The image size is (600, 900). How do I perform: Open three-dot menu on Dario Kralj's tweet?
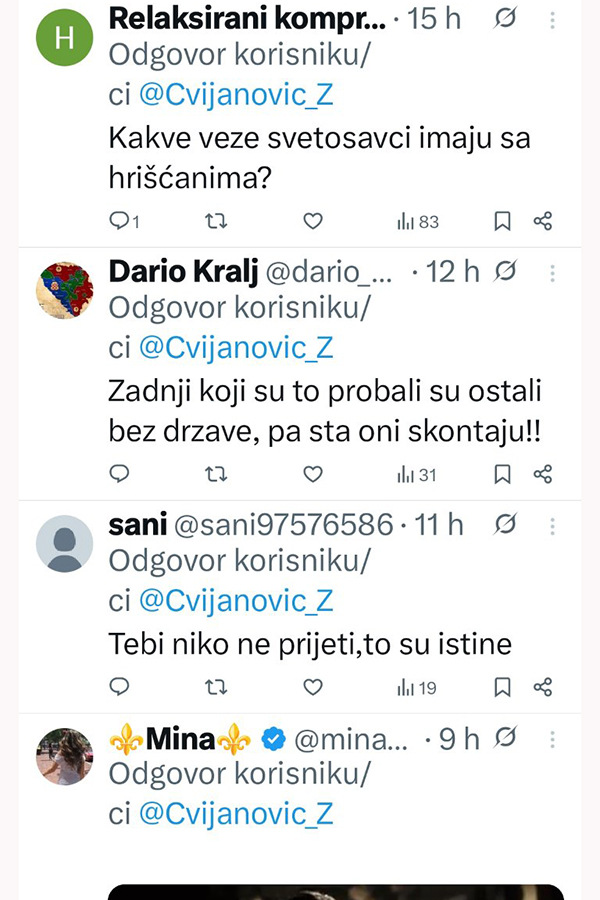[x=553, y=271]
